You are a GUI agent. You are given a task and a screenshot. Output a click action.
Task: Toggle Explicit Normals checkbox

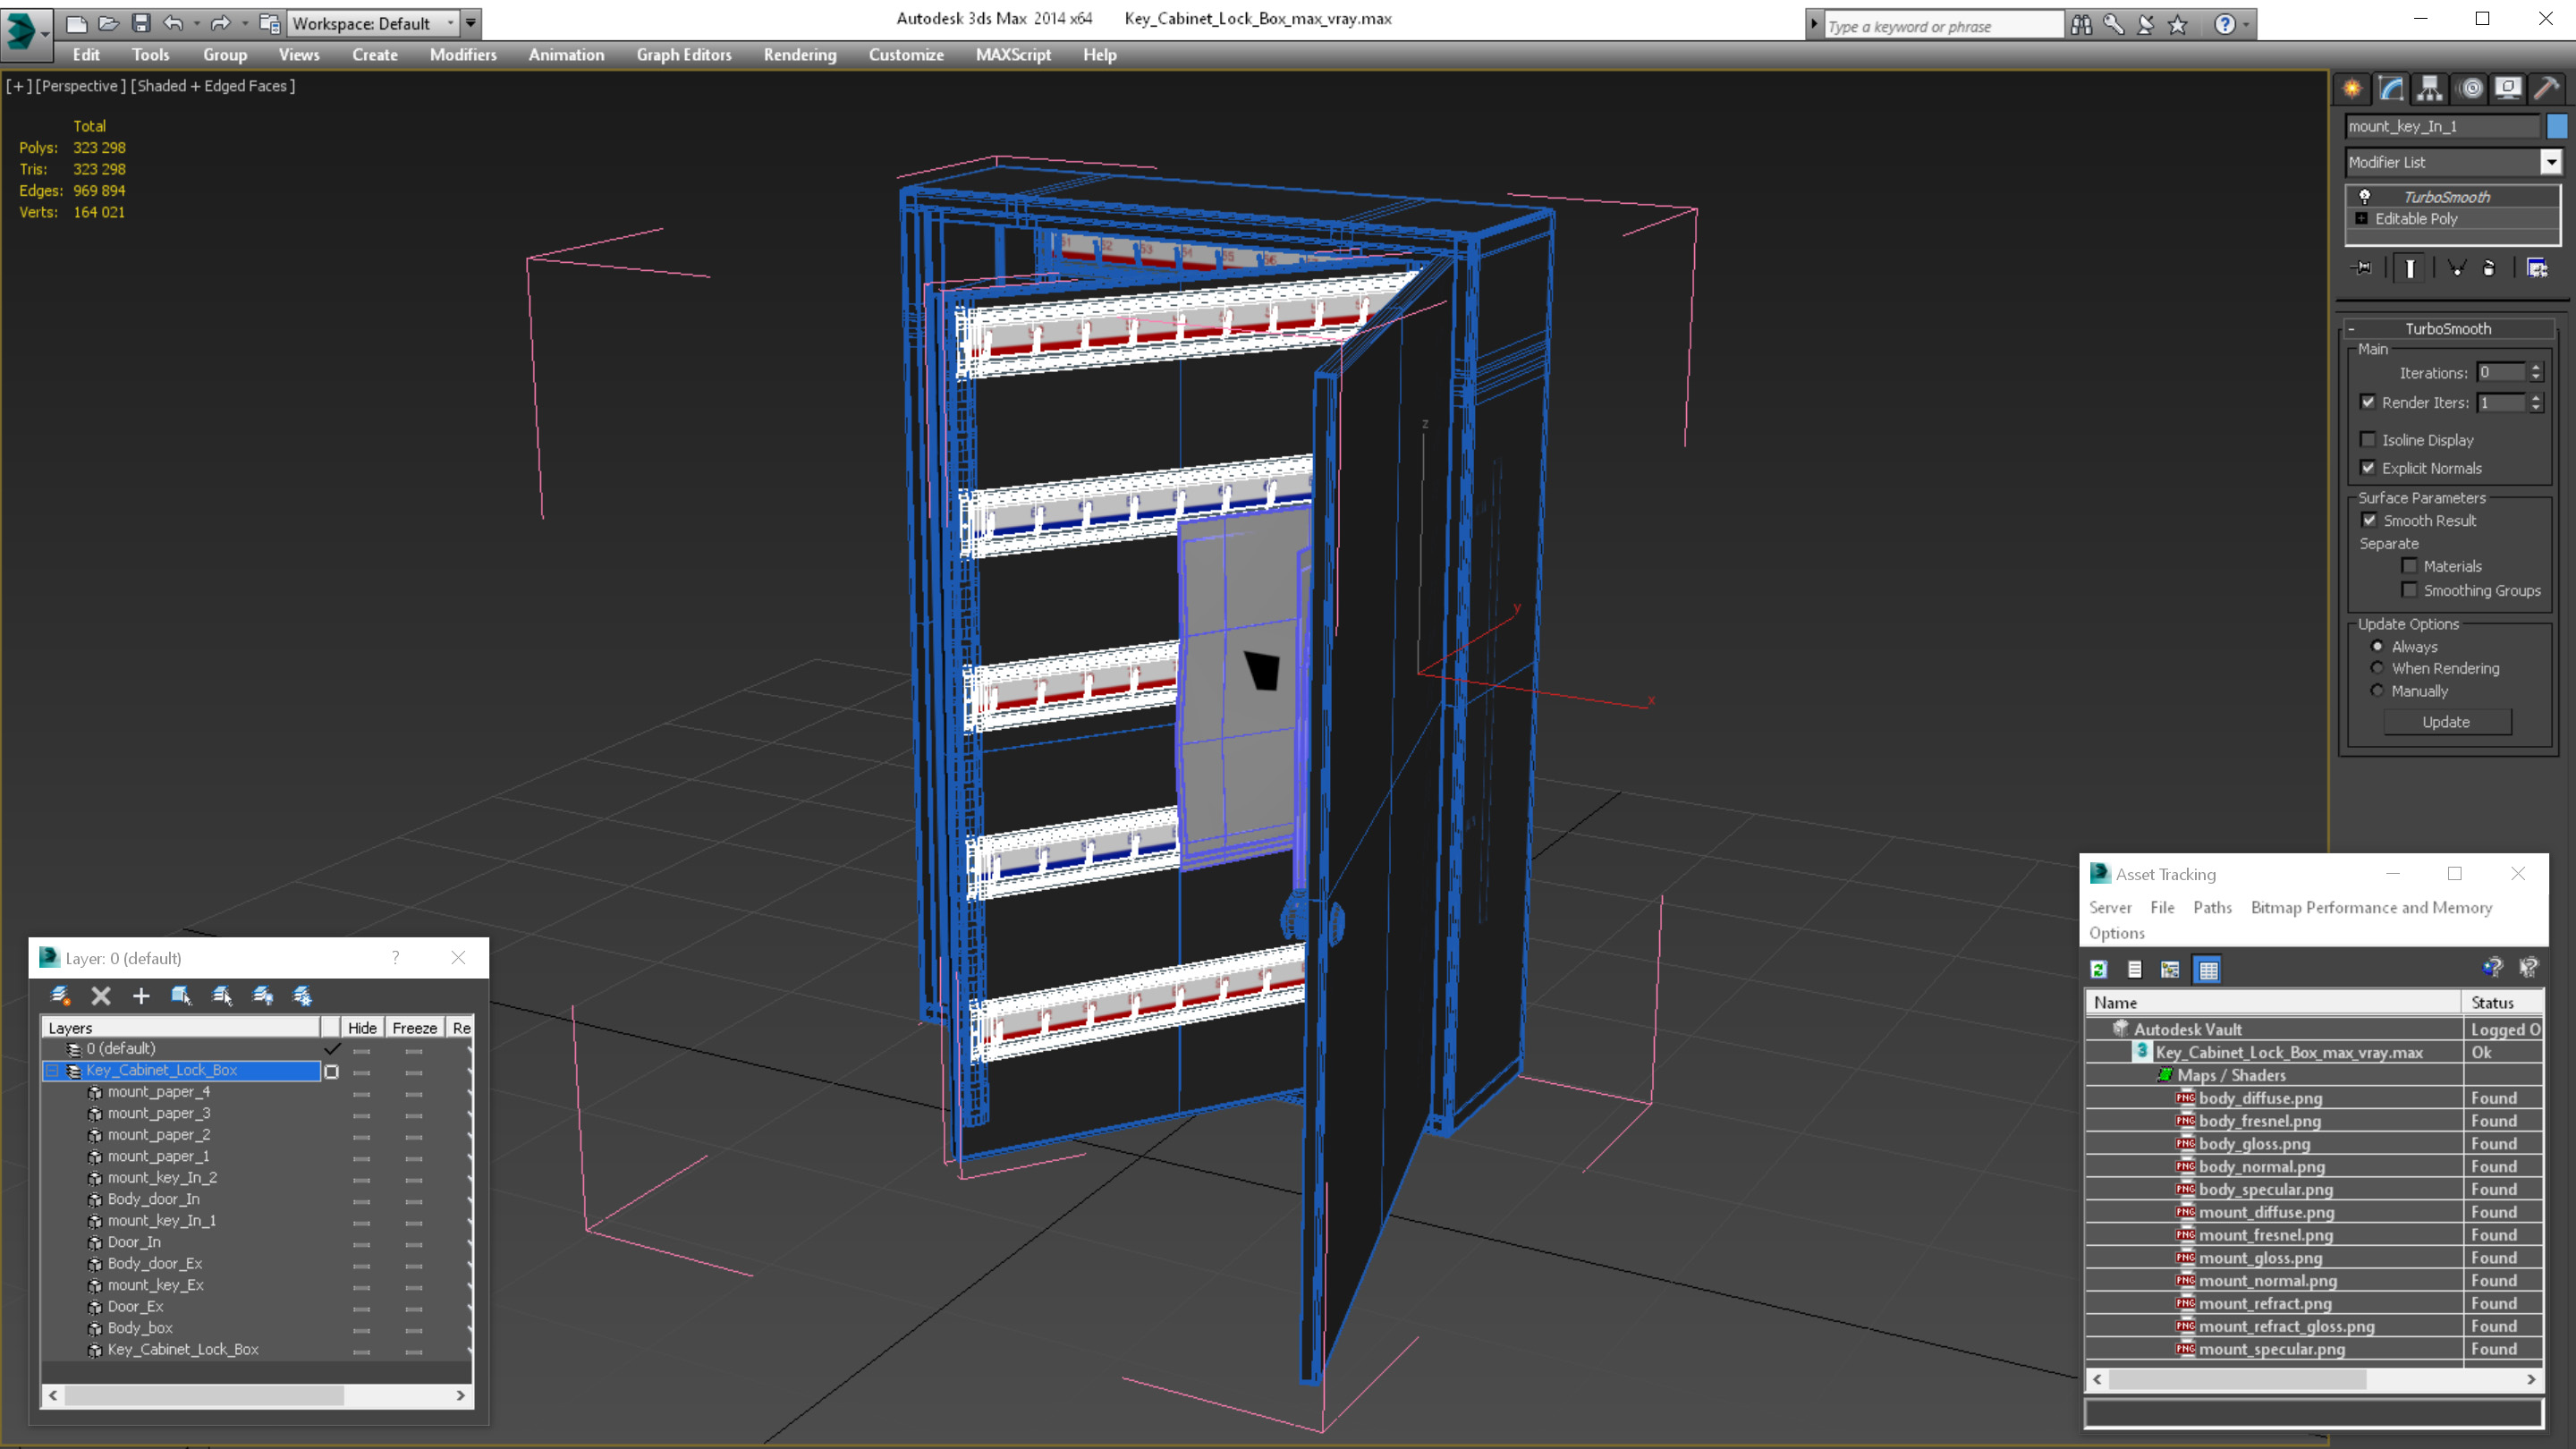pyautogui.click(x=2367, y=467)
